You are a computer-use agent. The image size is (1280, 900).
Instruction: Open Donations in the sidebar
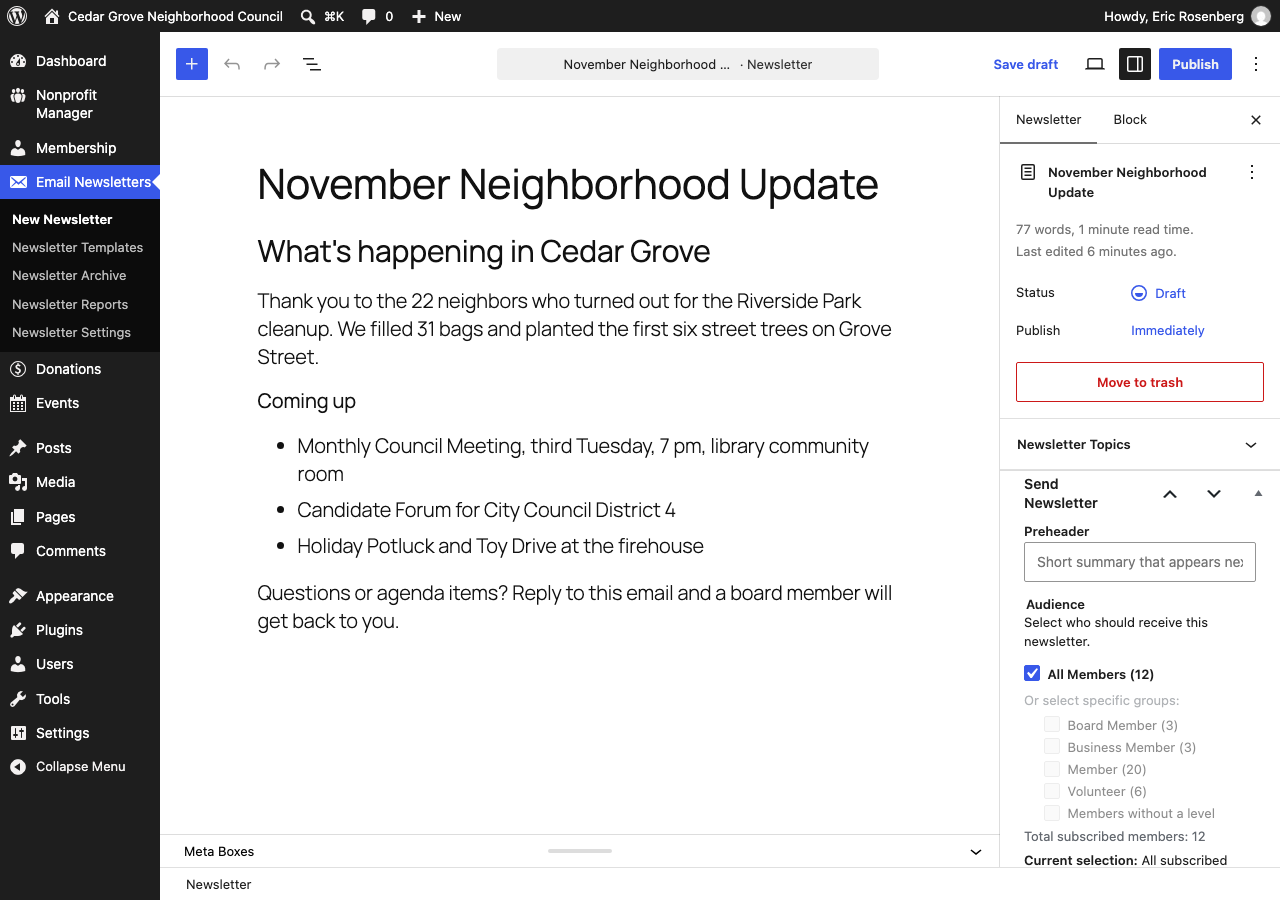click(80, 369)
